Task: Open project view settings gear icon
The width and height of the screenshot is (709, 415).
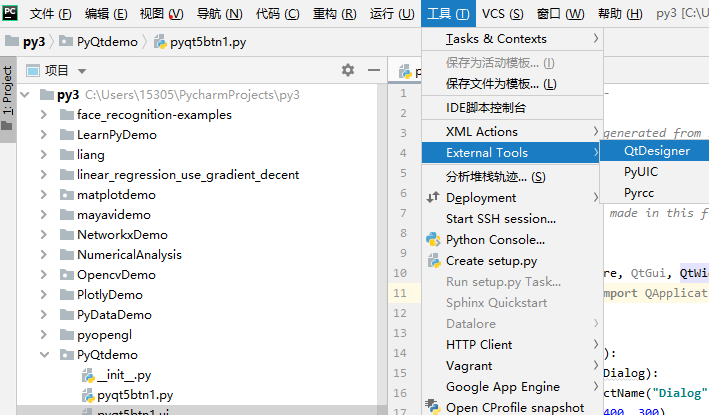Action: 348,70
